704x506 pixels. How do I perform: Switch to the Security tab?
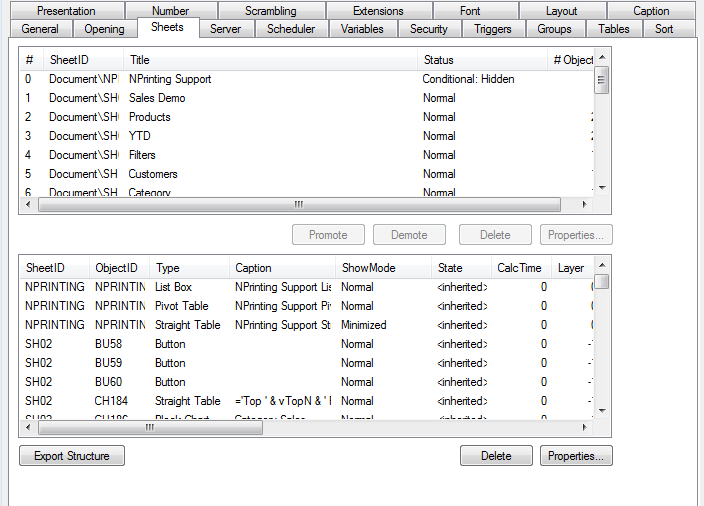point(429,29)
